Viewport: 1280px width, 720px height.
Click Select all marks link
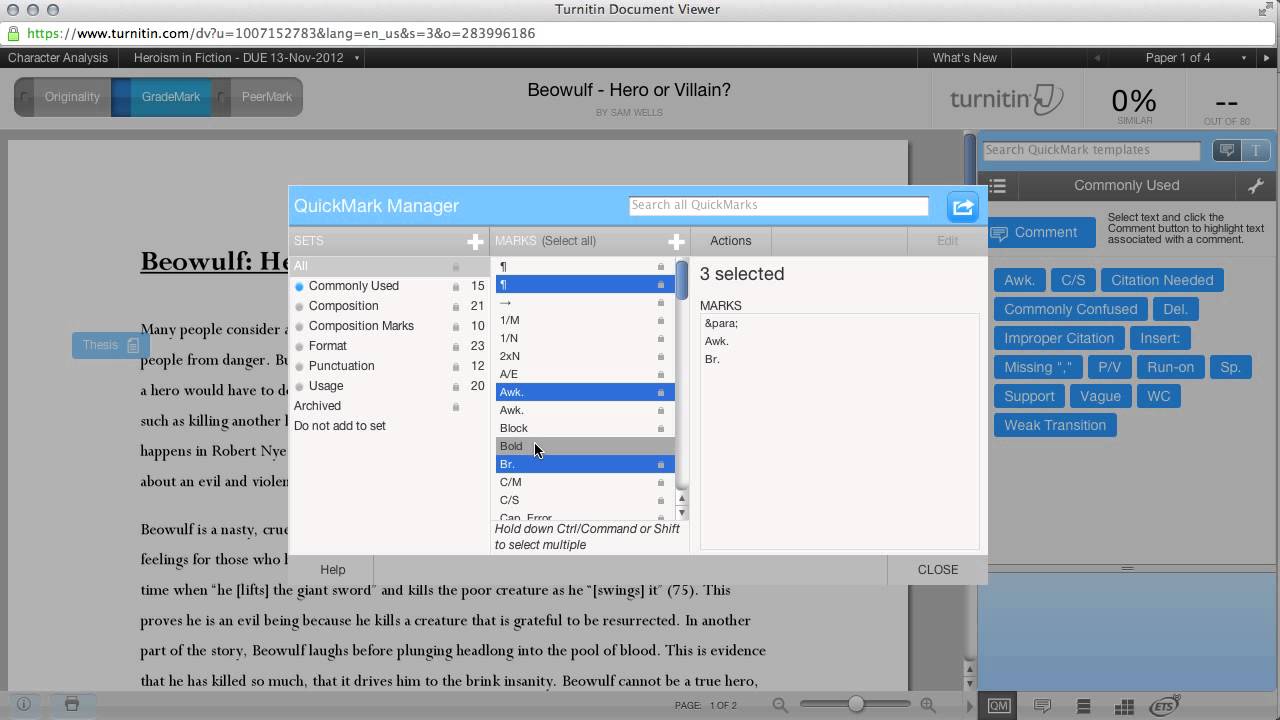pyautogui.click(x=569, y=241)
